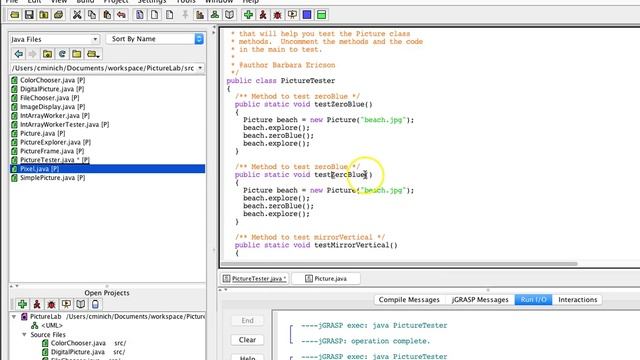Click the Paste clipboard icon
Image resolution: width=640 pixels, height=360 pixels.
pos(107,15)
